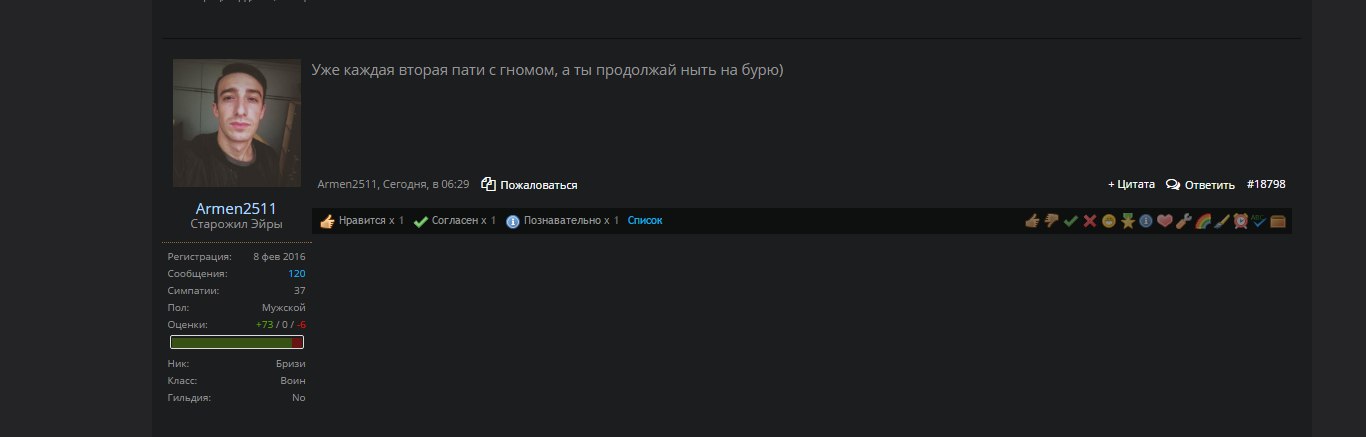The image size is (1366, 437).
Task: Click the paintbrush rating icon
Action: pos(1221,221)
